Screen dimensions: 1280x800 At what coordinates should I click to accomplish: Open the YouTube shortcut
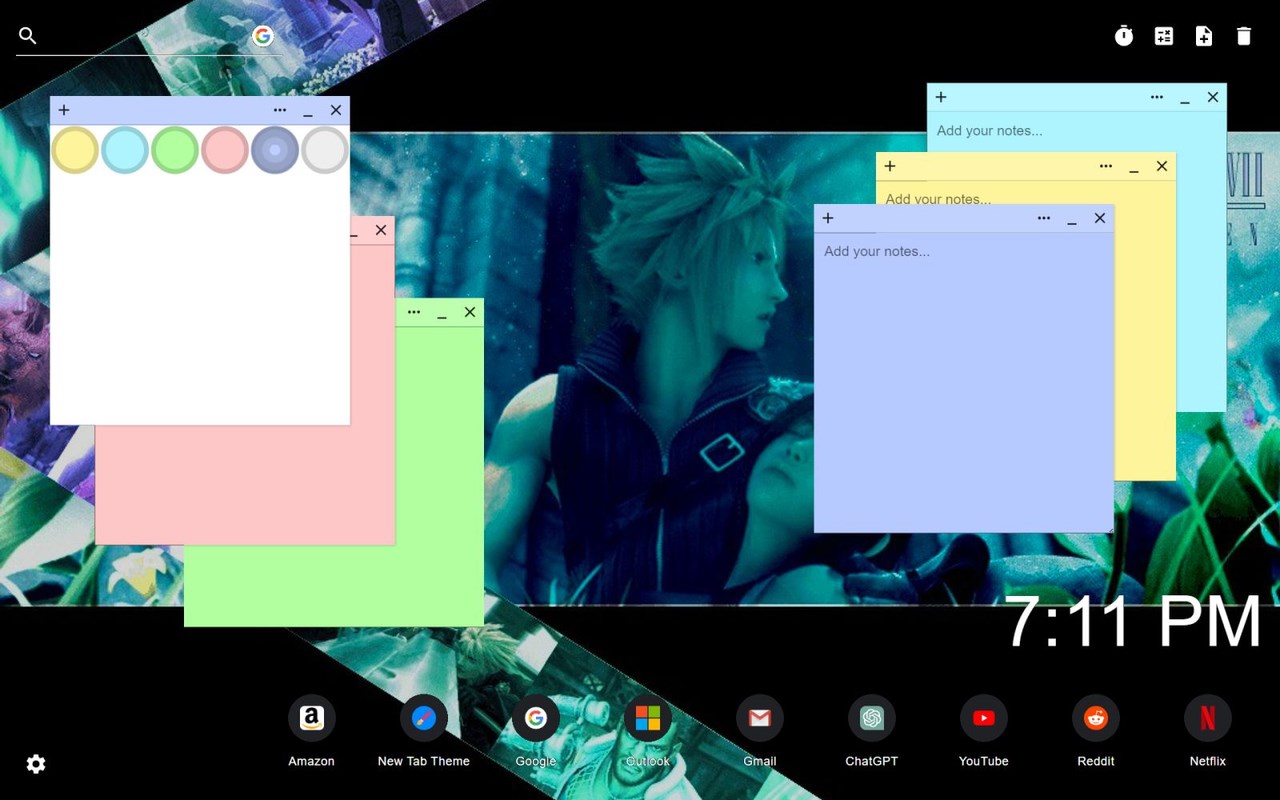click(x=984, y=718)
